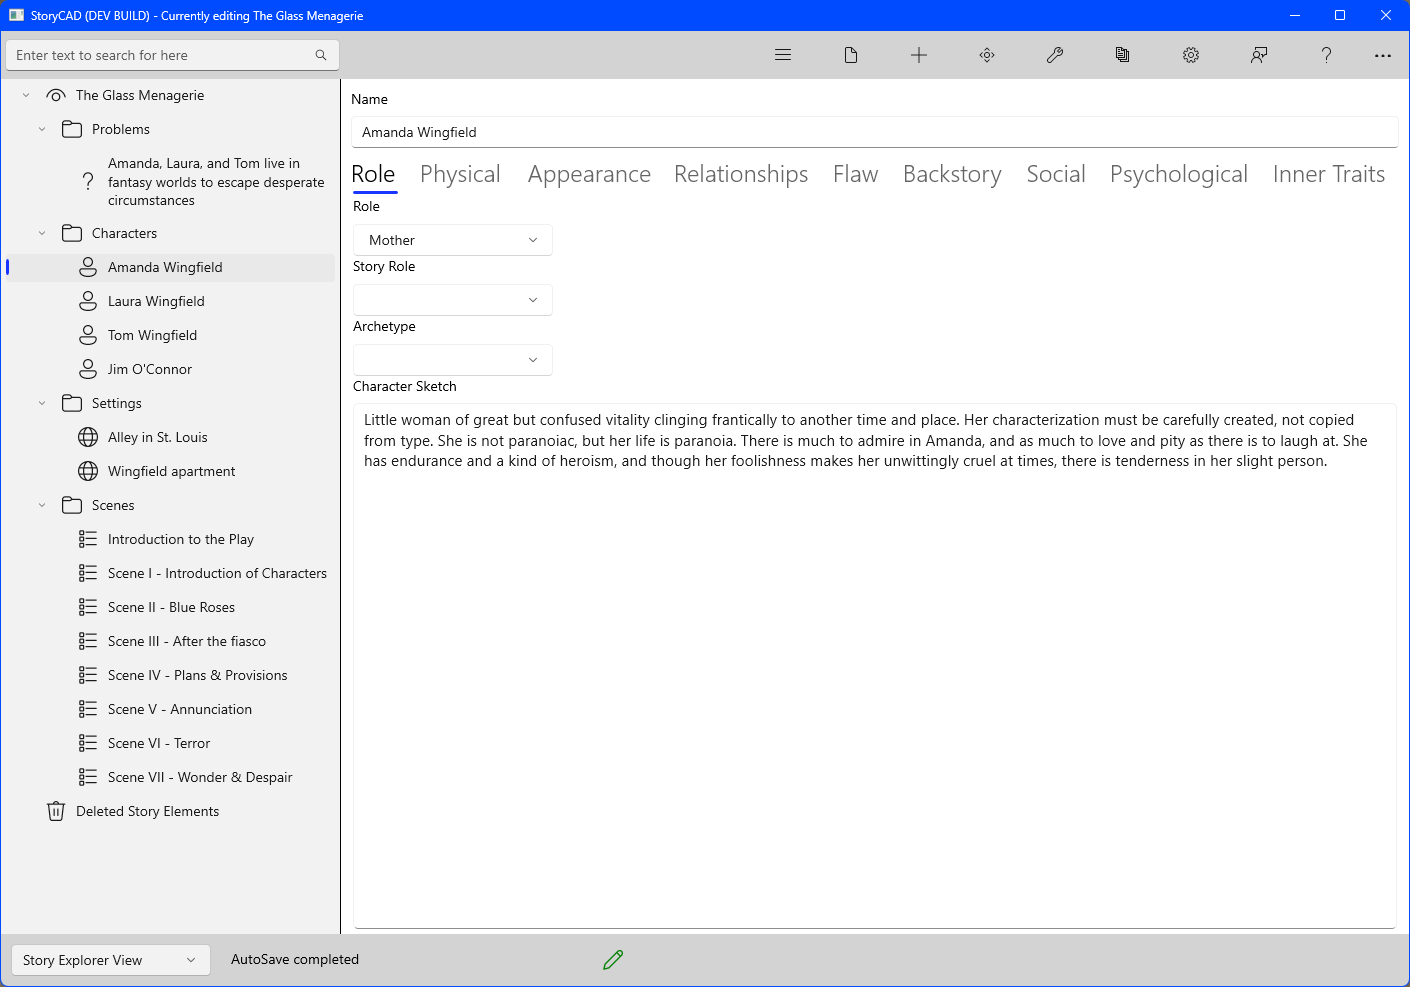
Task: Open Scene VII - Wonder & Despair
Action: [200, 777]
